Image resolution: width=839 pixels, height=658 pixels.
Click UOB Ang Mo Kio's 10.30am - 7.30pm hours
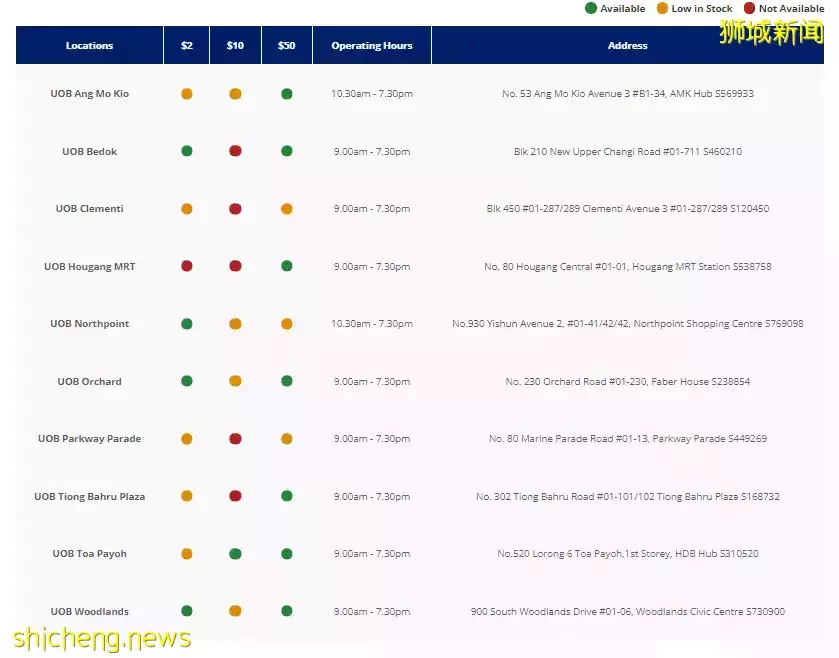pos(372,94)
